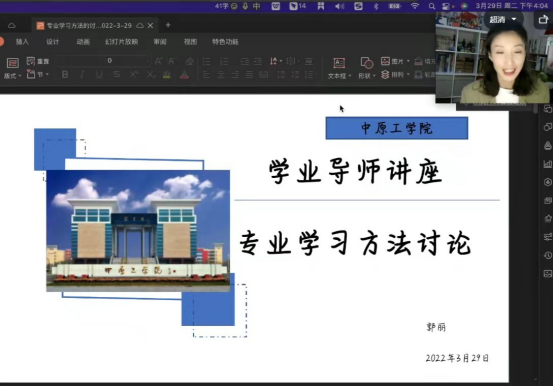Decrease font size with the A- icon
554x386 pixels.
pos(172,61)
